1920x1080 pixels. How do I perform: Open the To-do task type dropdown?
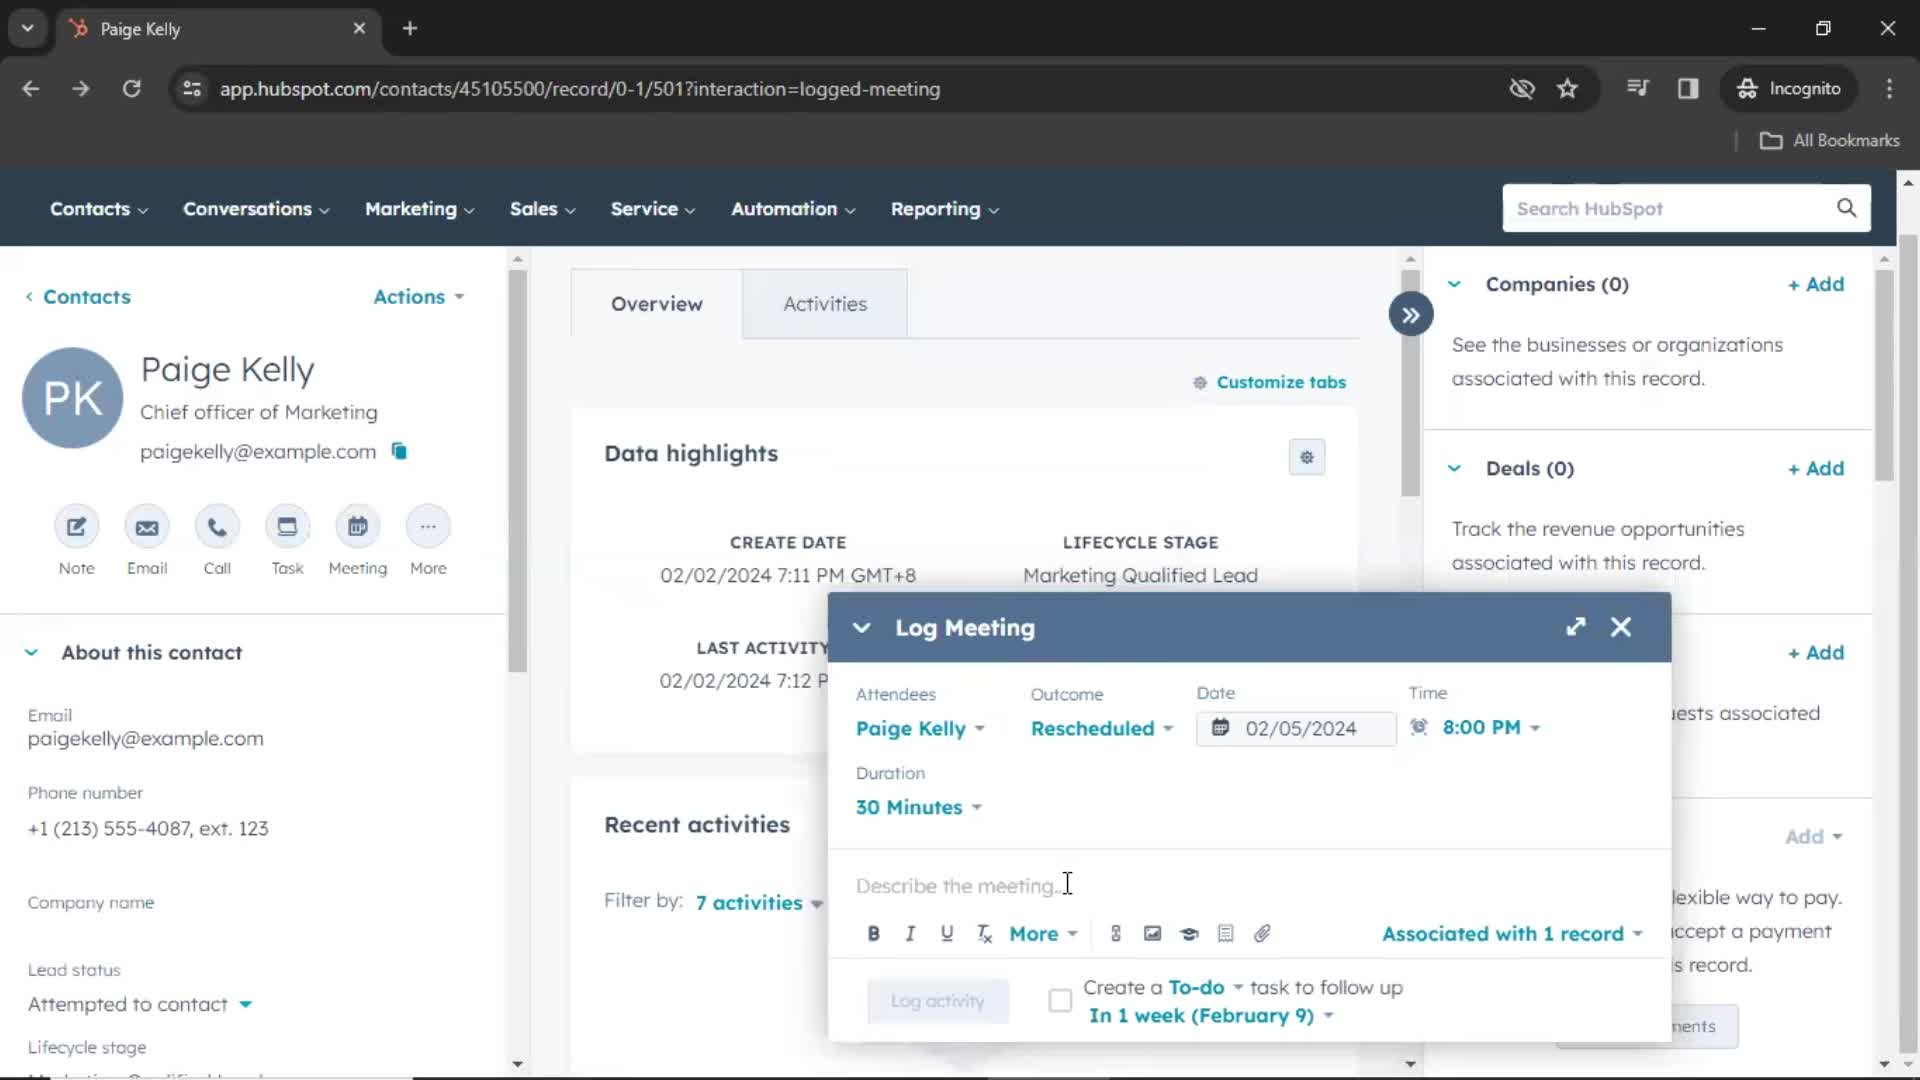[1205, 988]
